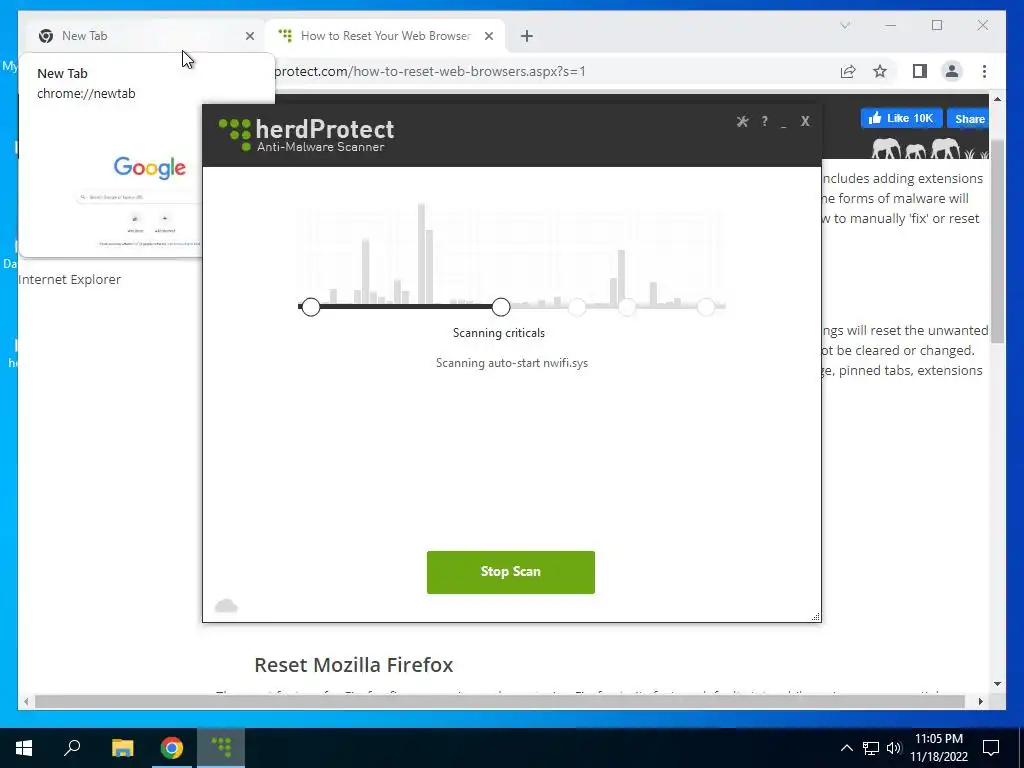Open the network status tray icon
1024x768 pixels.
pyautogui.click(x=871, y=748)
